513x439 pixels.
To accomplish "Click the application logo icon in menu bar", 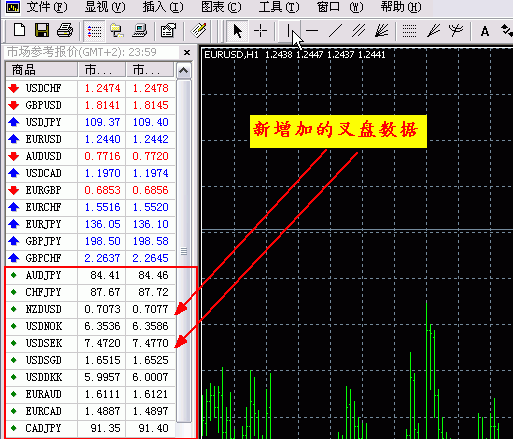I will 13,7.
